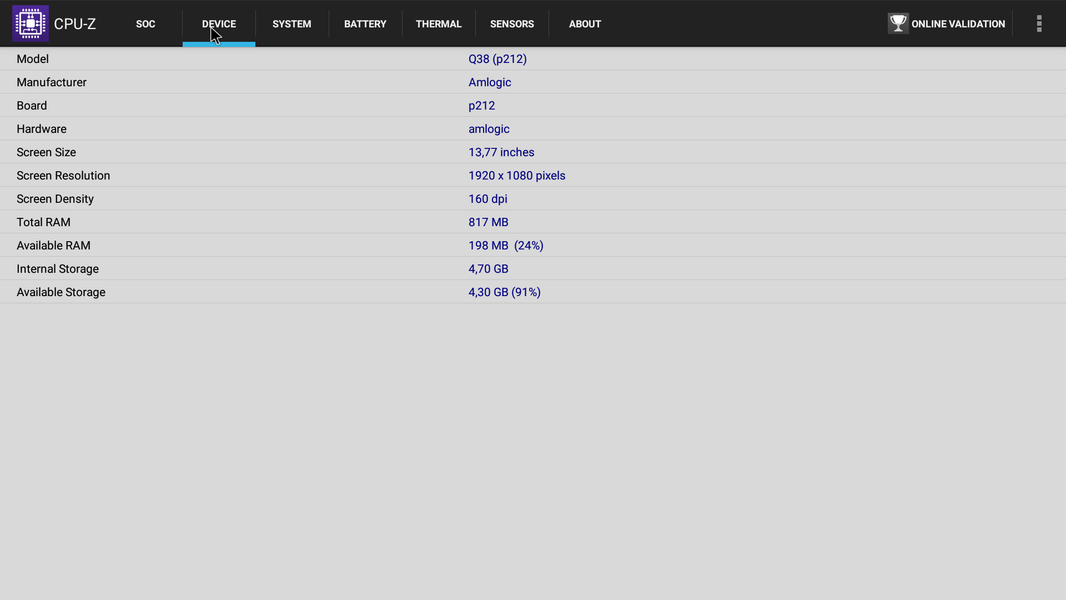Open the three-dot overflow menu
Screen dimensions: 1066x600
1039,24
